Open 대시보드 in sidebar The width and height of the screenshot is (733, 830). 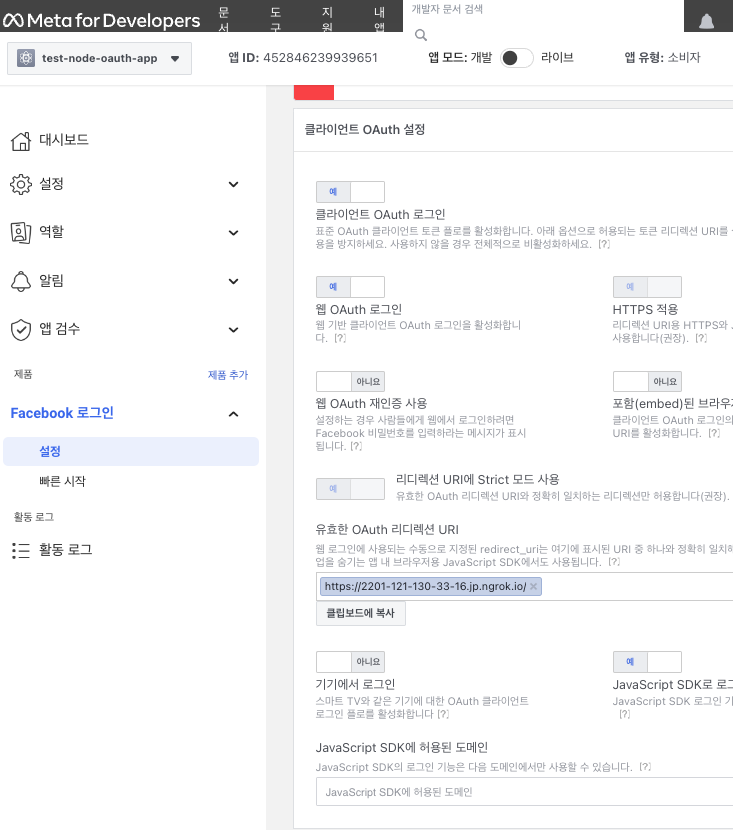[x=64, y=140]
